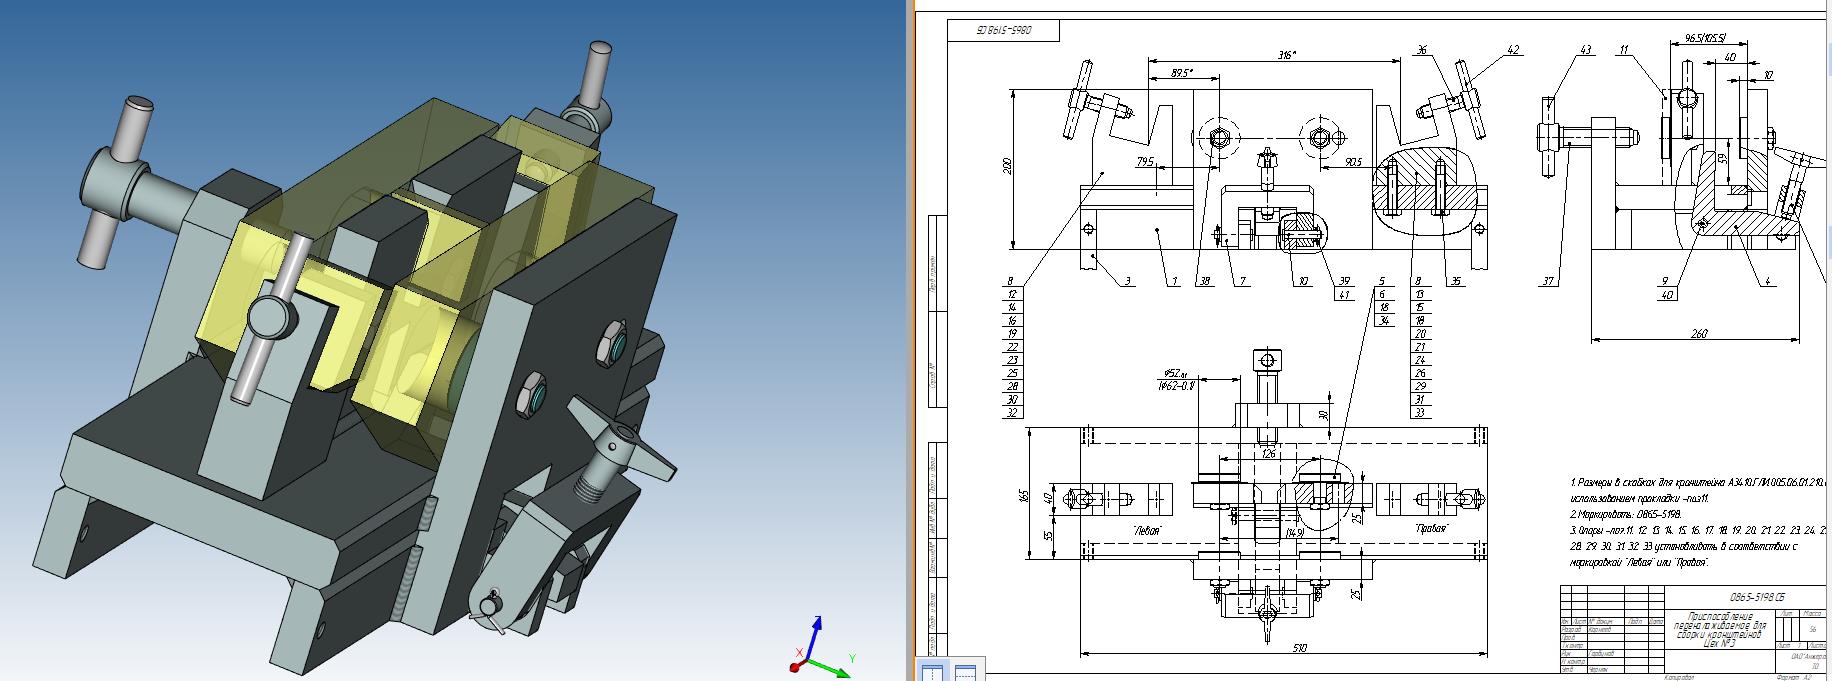Image resolution: width=1832 pixels, height=681 pixels.
Task: Select position callout 37
Action: tap(1550, 281)
